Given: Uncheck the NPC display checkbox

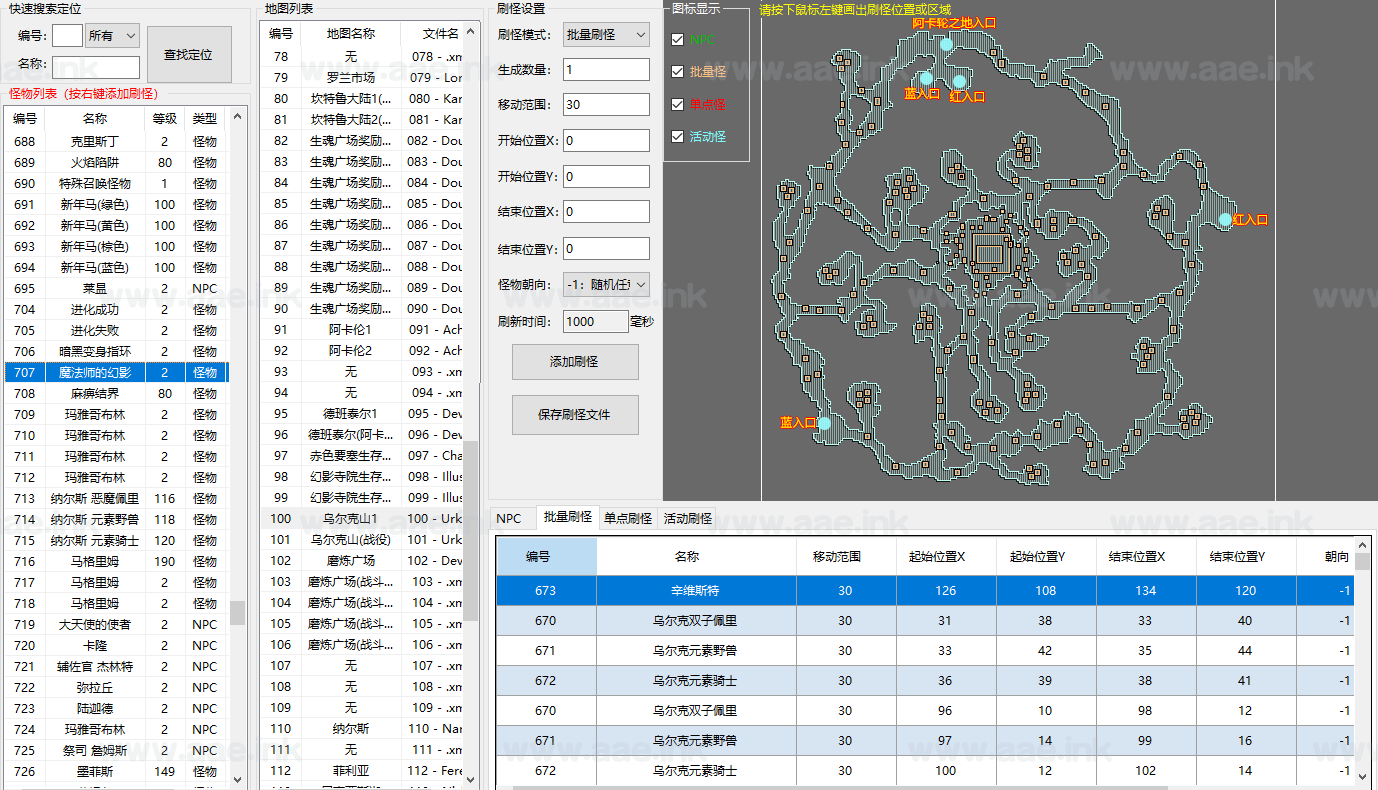Looking at the screenshot, I should (675, 40).
